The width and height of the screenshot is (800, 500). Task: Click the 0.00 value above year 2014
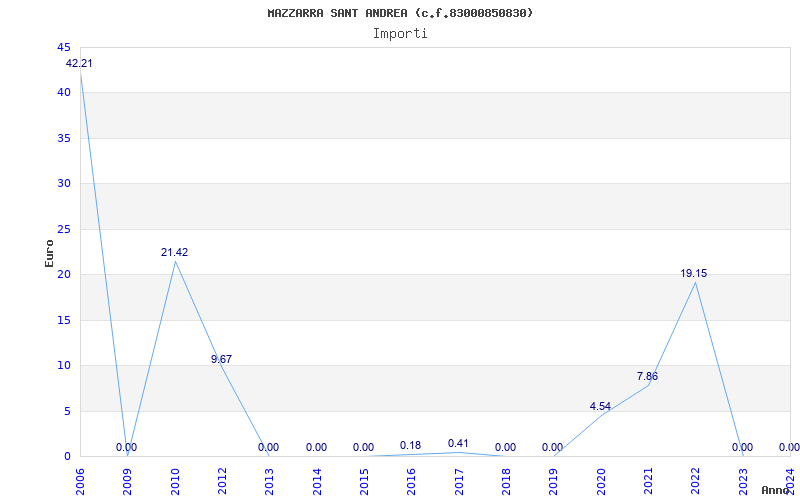tap(316, 447)
